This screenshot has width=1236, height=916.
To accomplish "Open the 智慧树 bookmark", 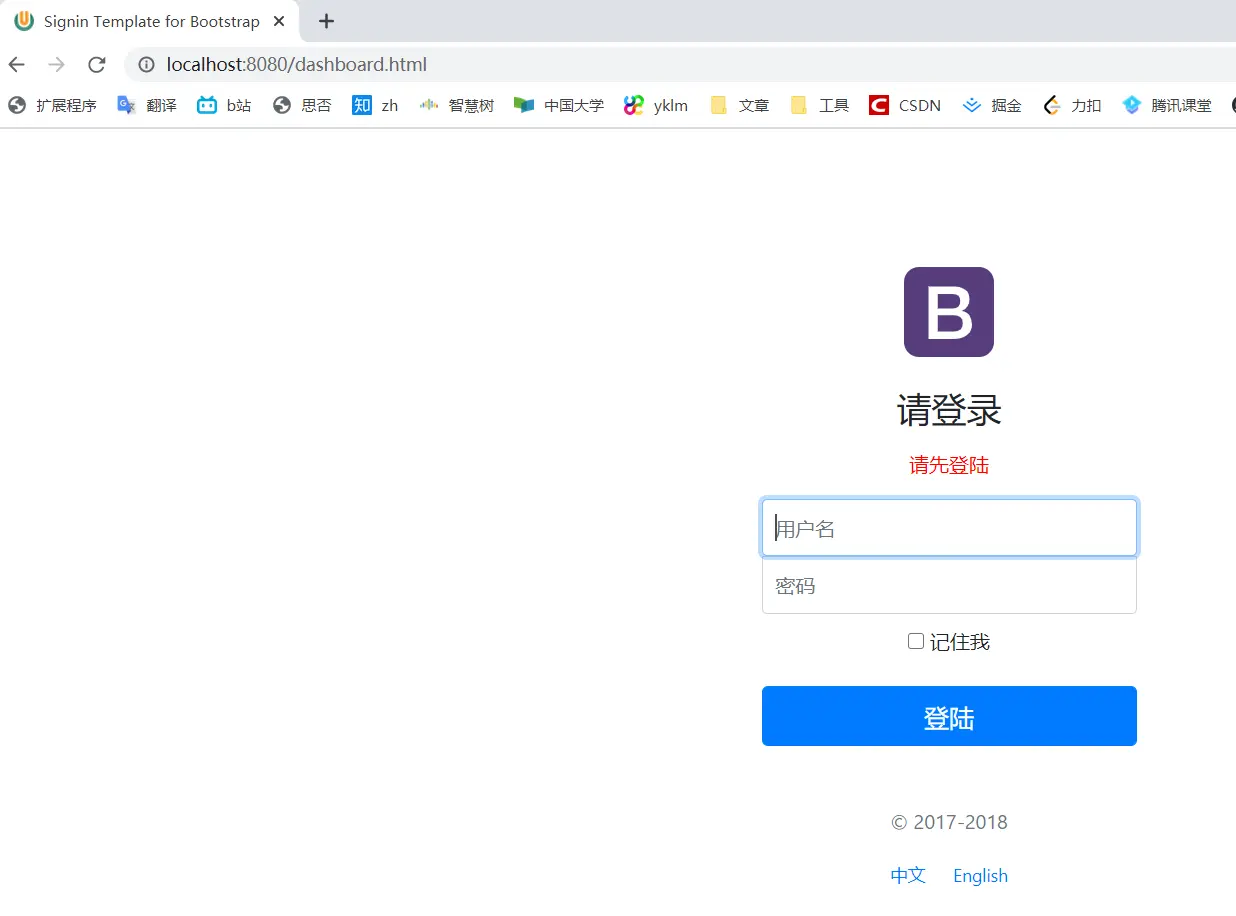I will (x=457, y=105).
